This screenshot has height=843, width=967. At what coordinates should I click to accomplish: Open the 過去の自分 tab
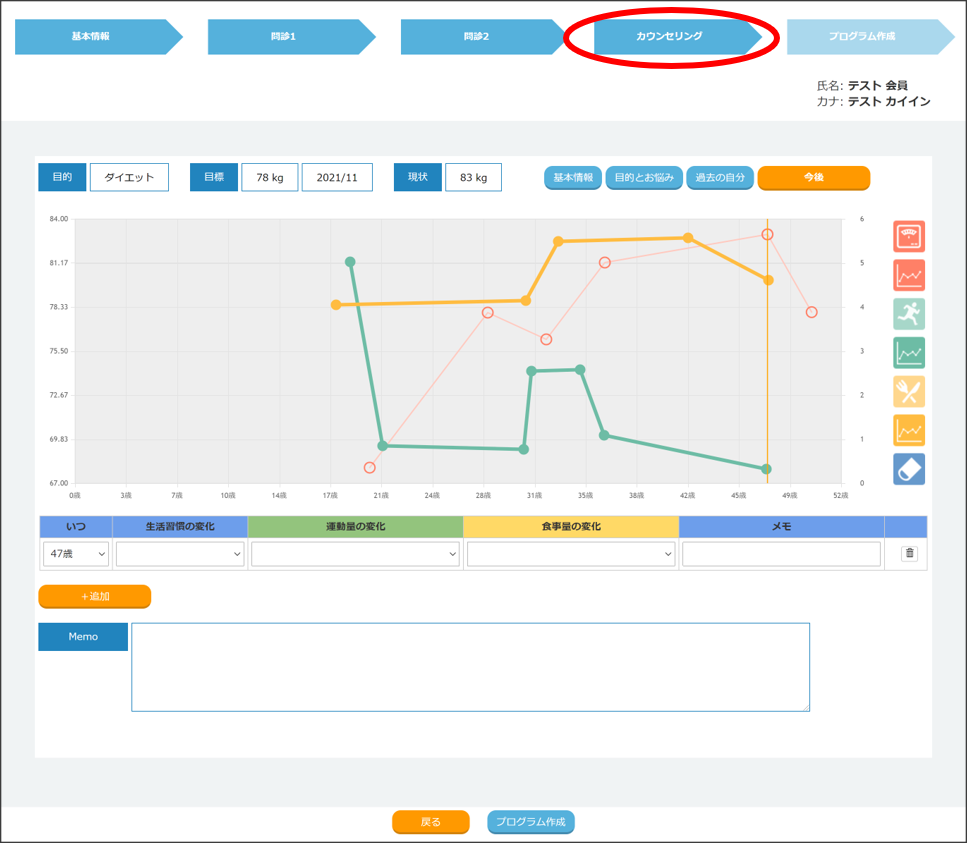tap(720, 178)
